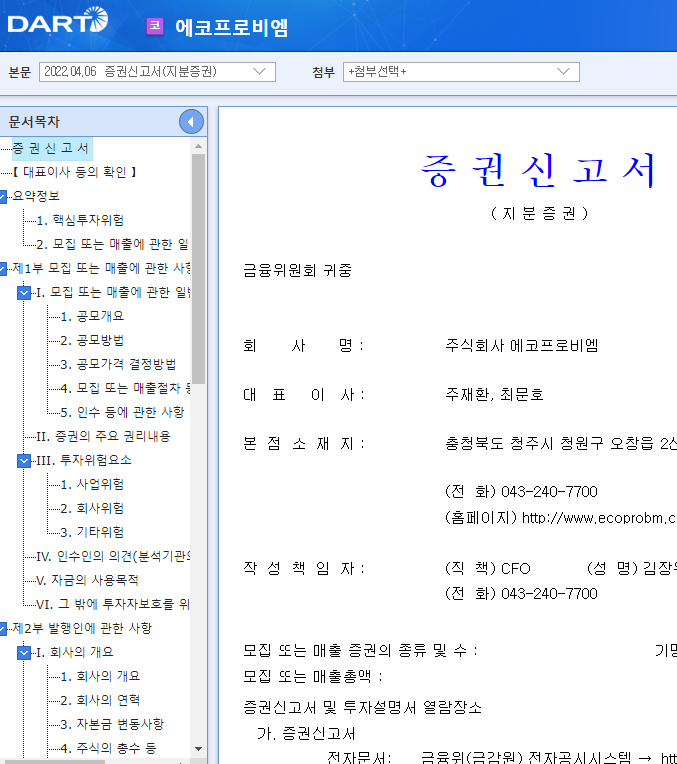Go to 1. 핵심투자위험

pyautogui.click(x=80, y=220)
